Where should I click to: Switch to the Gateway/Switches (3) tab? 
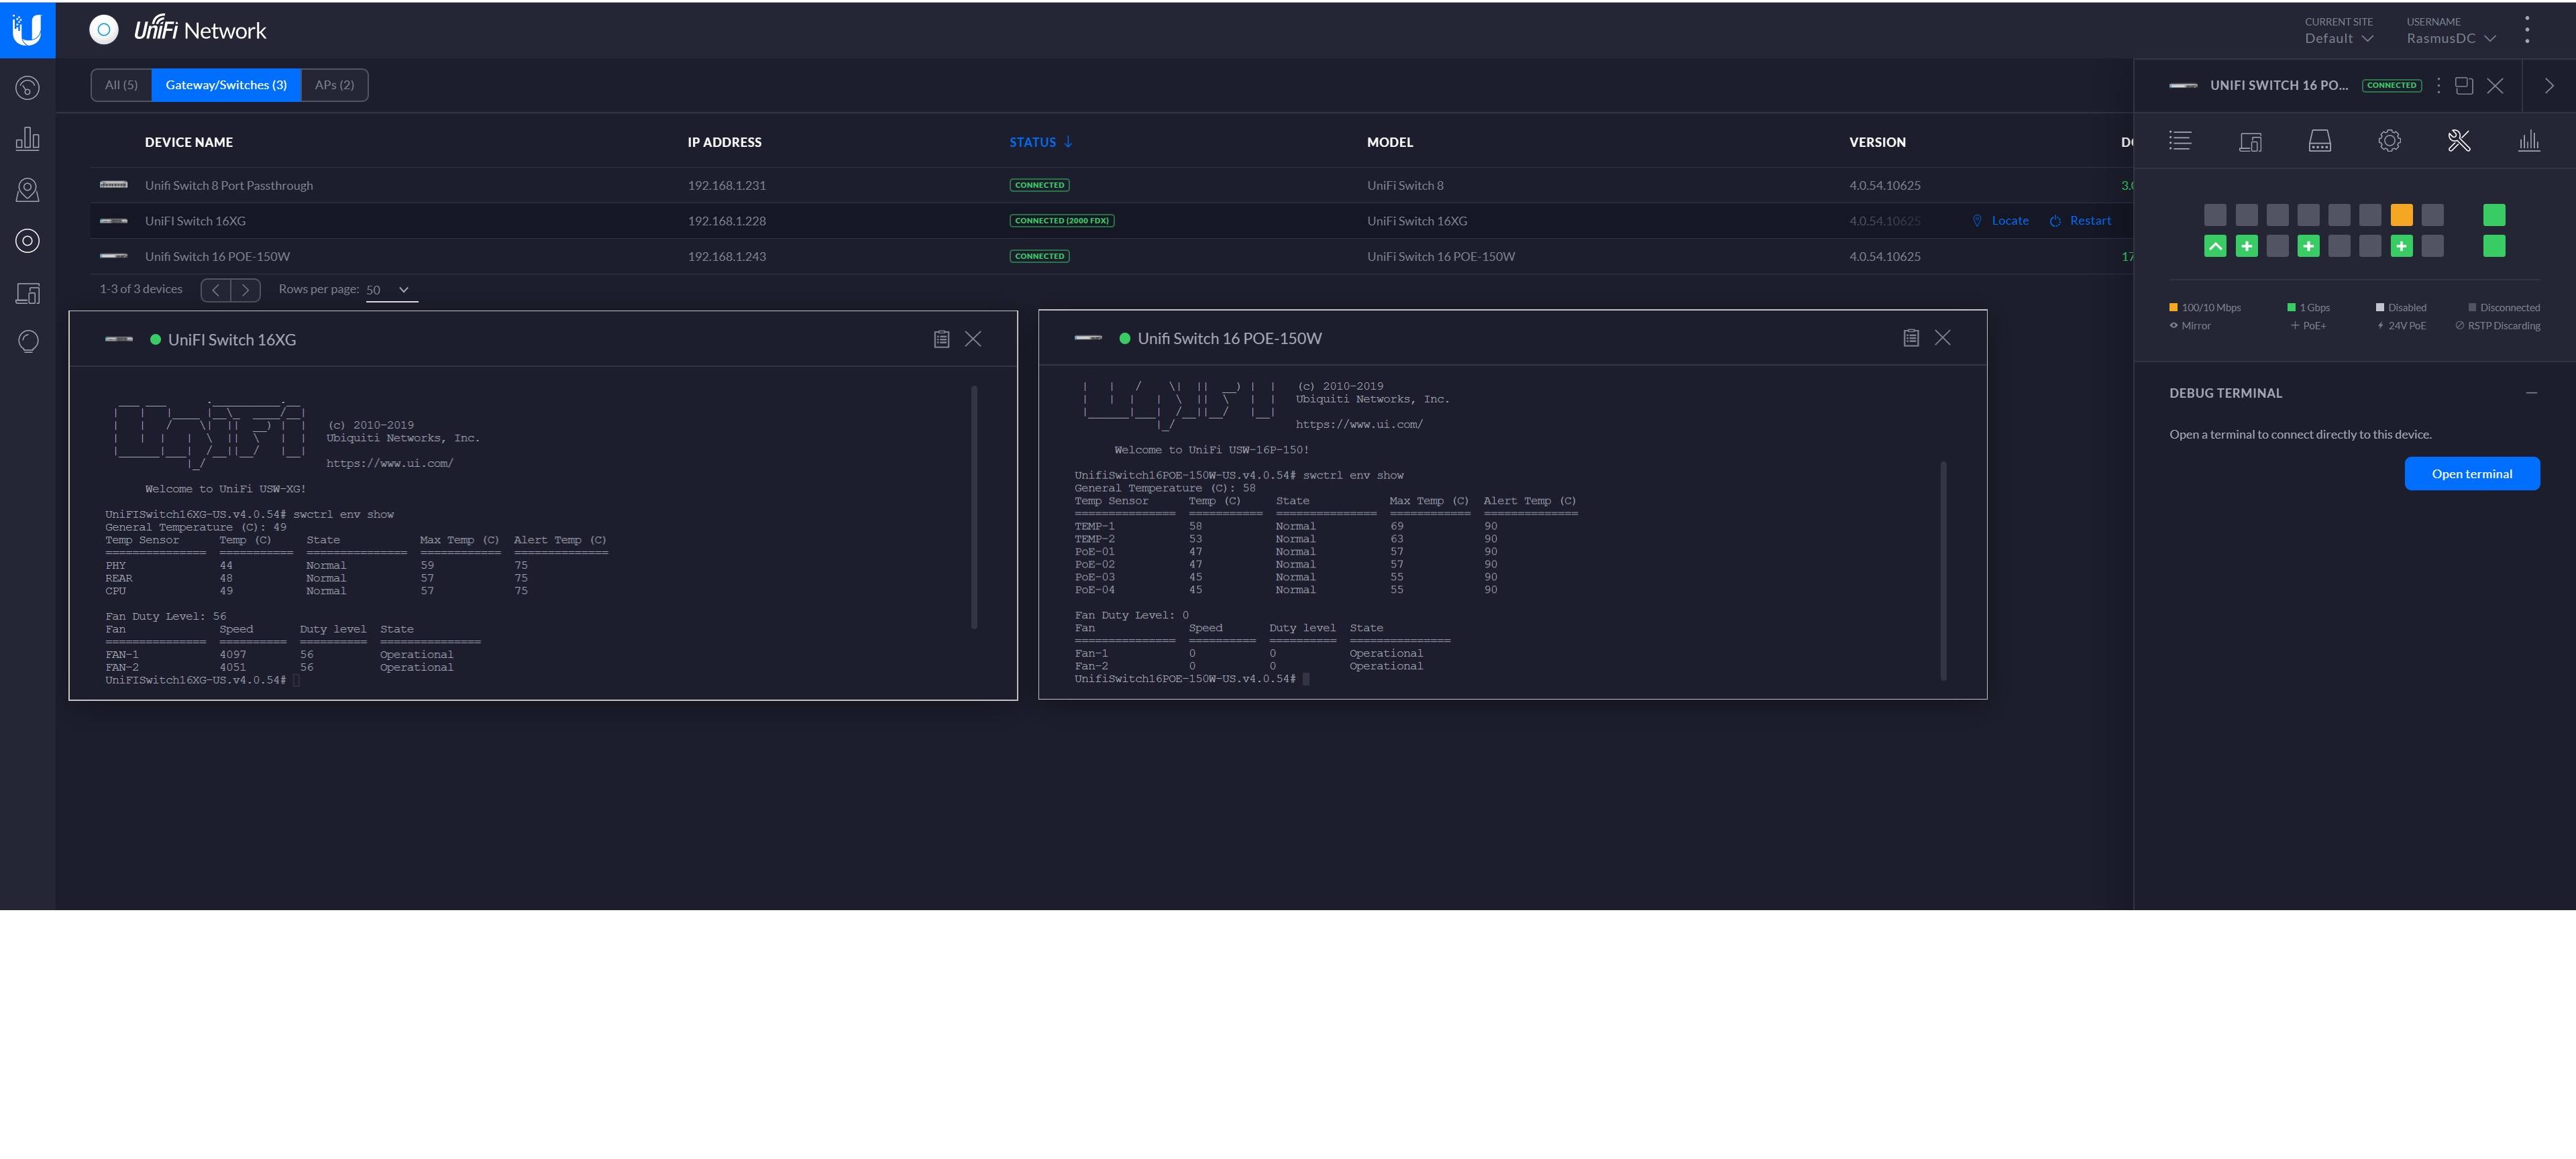(226, 85)
